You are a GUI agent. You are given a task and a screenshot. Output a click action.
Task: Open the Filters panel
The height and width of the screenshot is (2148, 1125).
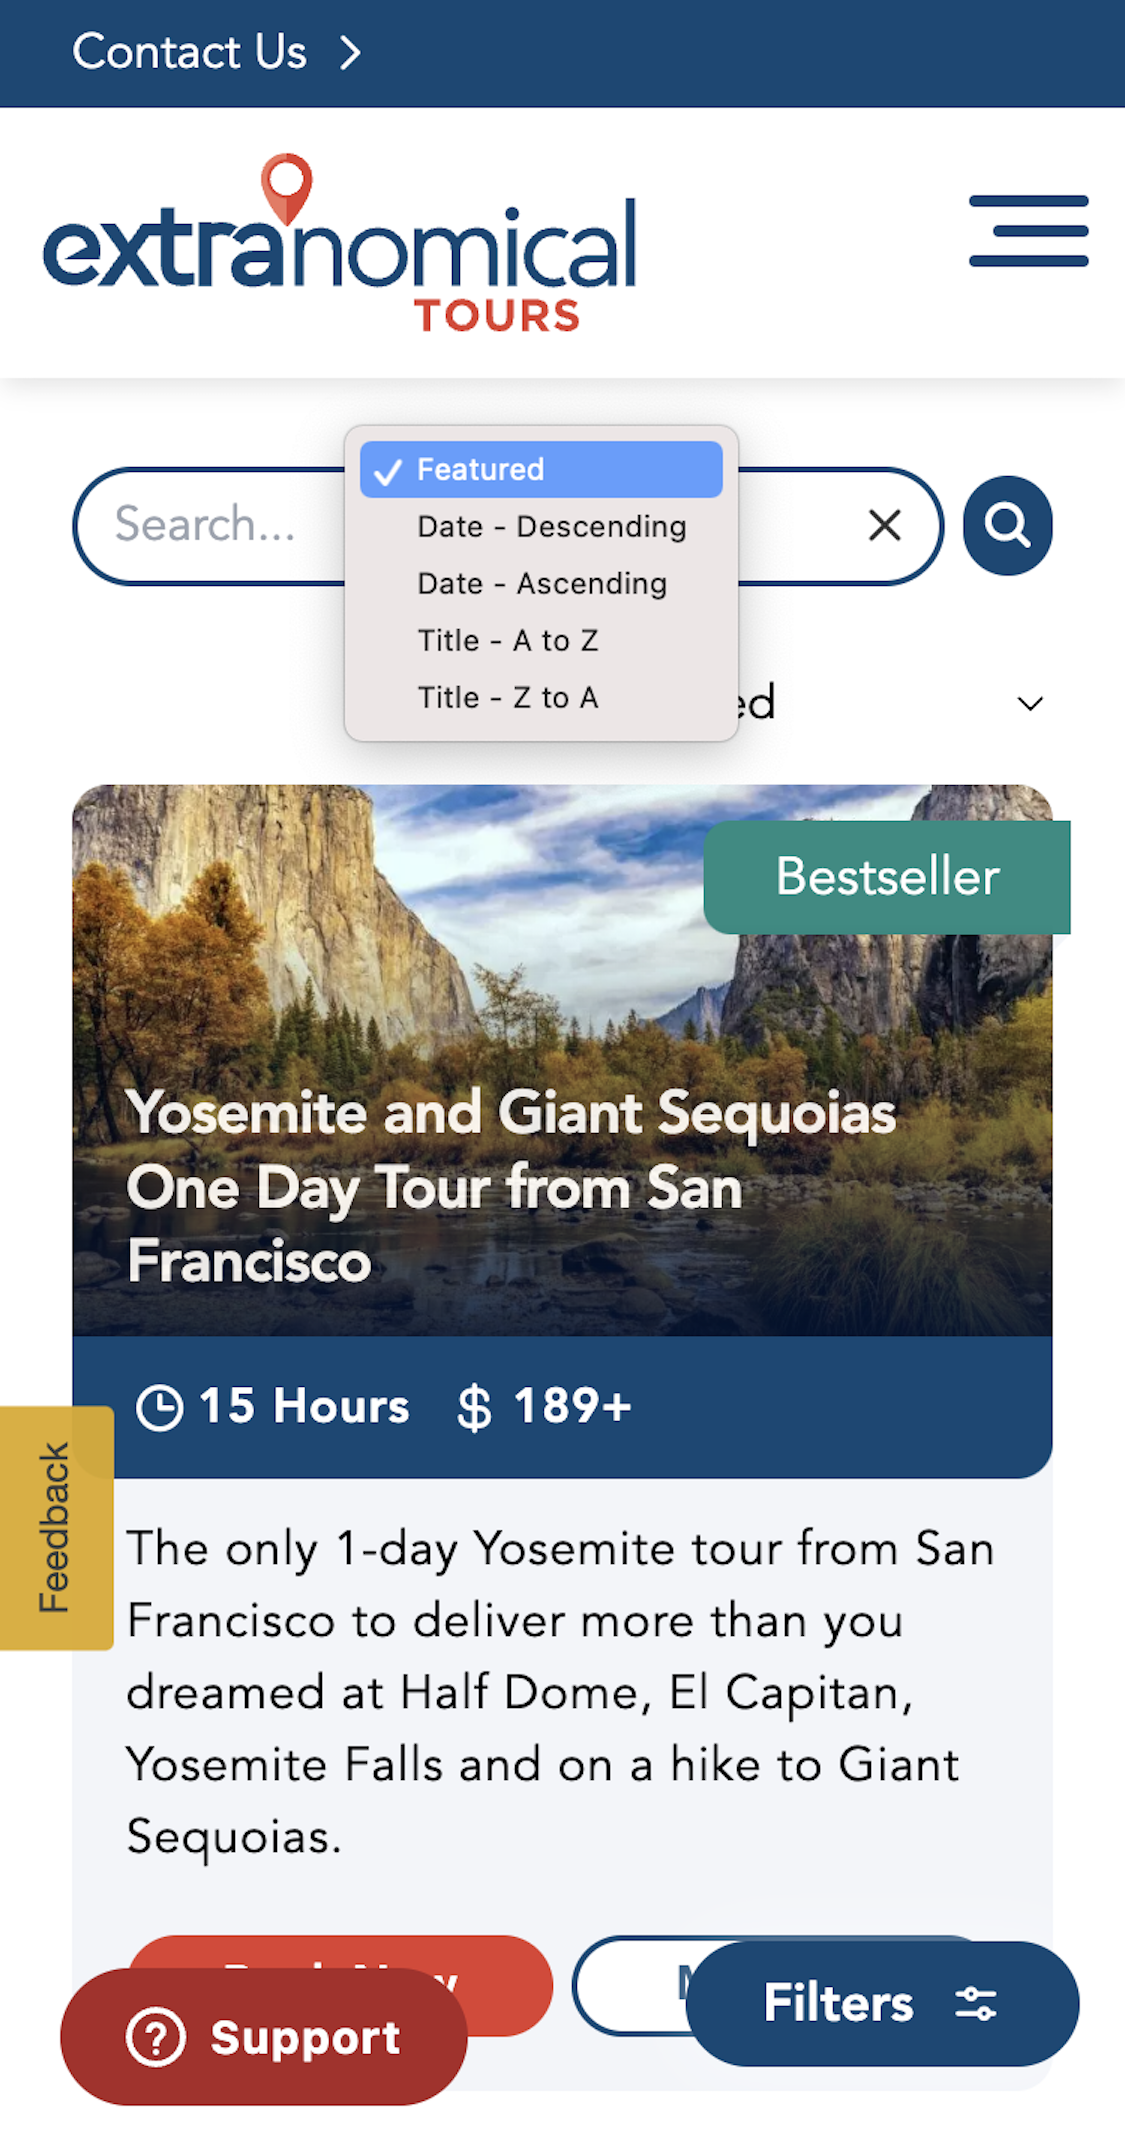(x=840, y=2004)
